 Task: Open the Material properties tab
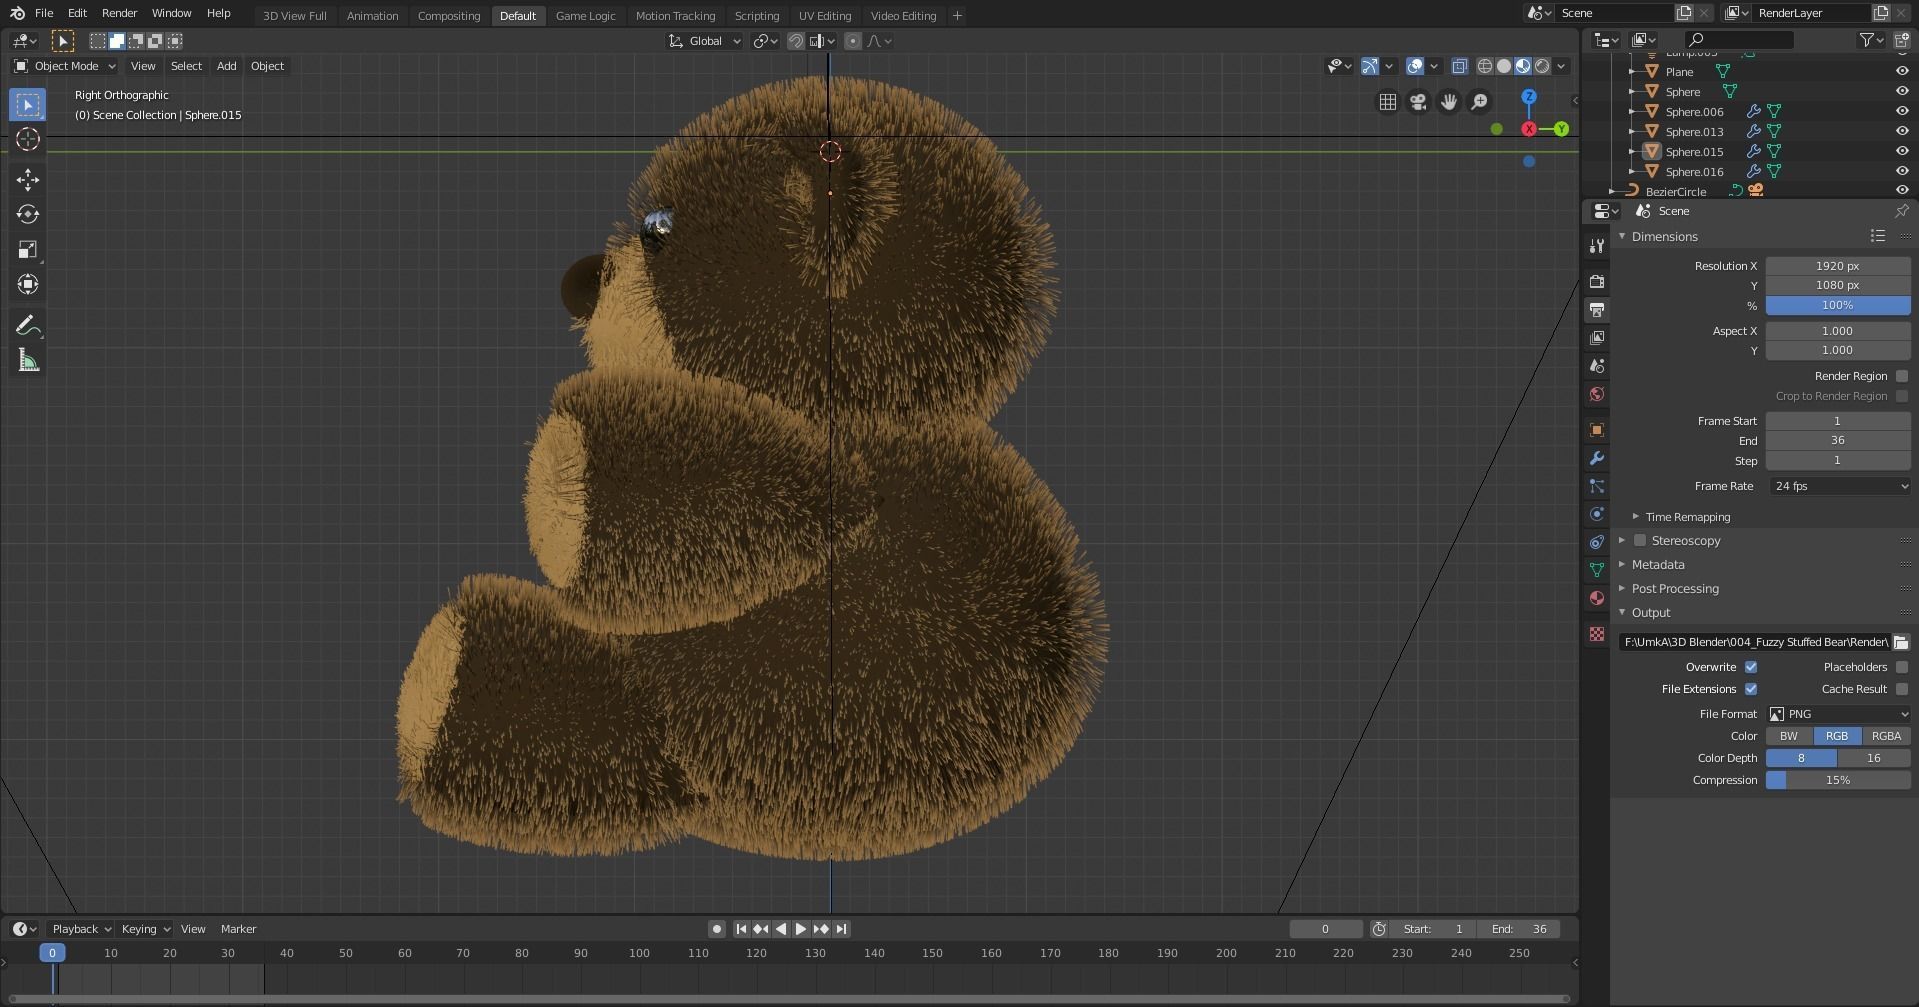point(1596,598)
